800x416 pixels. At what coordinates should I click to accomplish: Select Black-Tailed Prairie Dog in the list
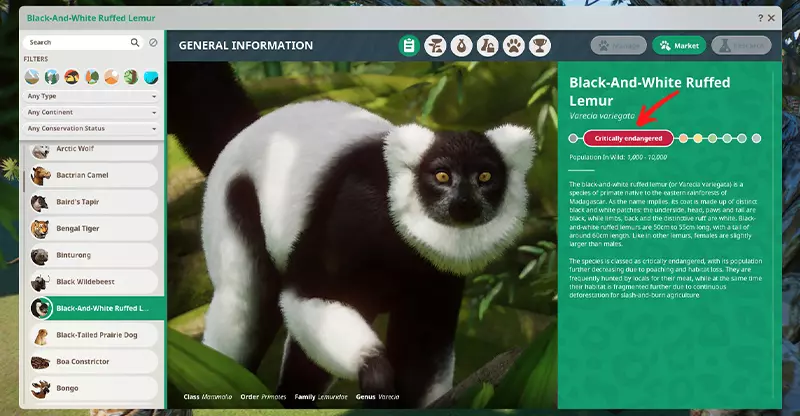pyautogui.click(x=93, y=335)
